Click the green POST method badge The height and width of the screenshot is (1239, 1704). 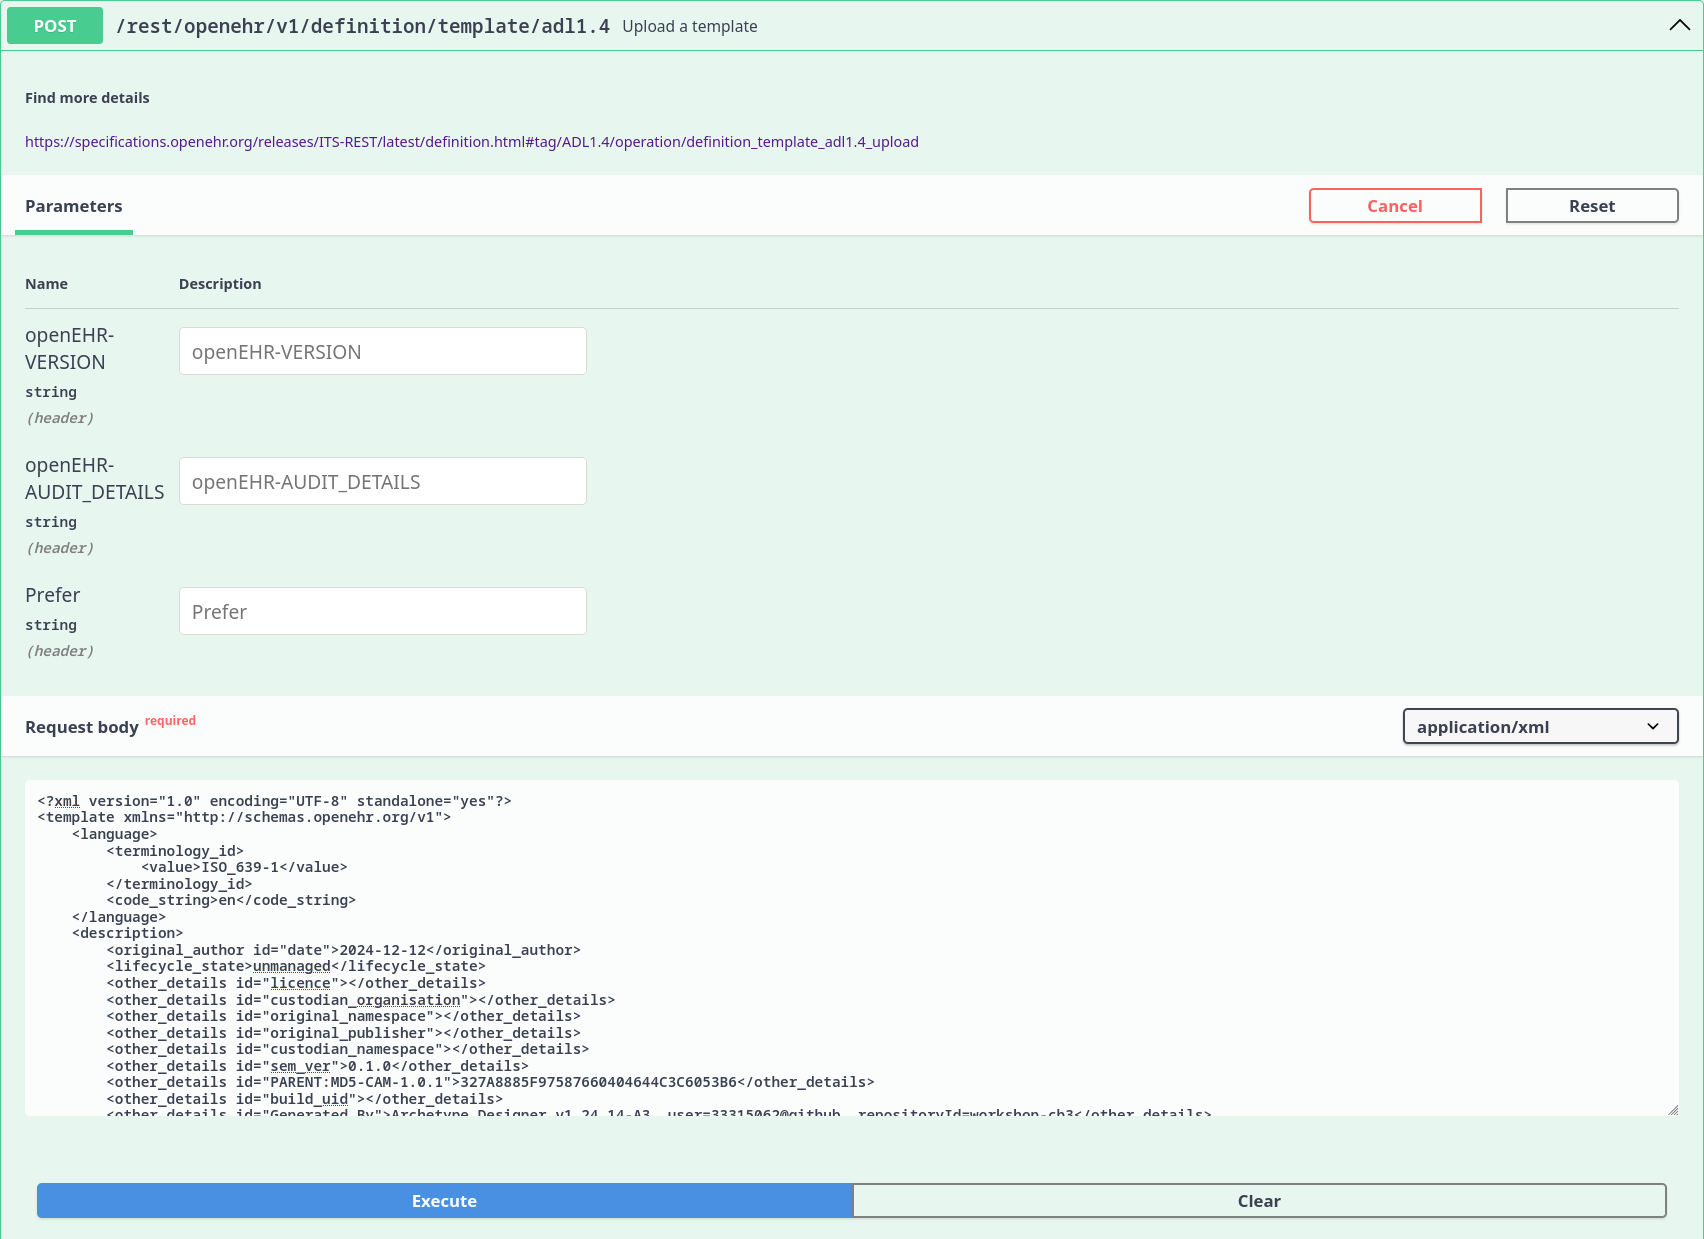point(55,26)
